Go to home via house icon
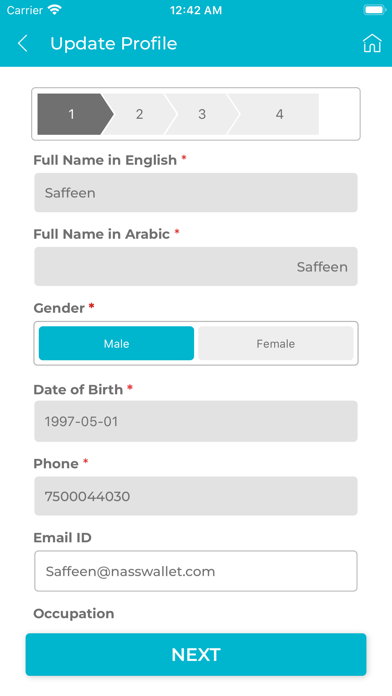The image size is (392, 696). tap(372, 44)
